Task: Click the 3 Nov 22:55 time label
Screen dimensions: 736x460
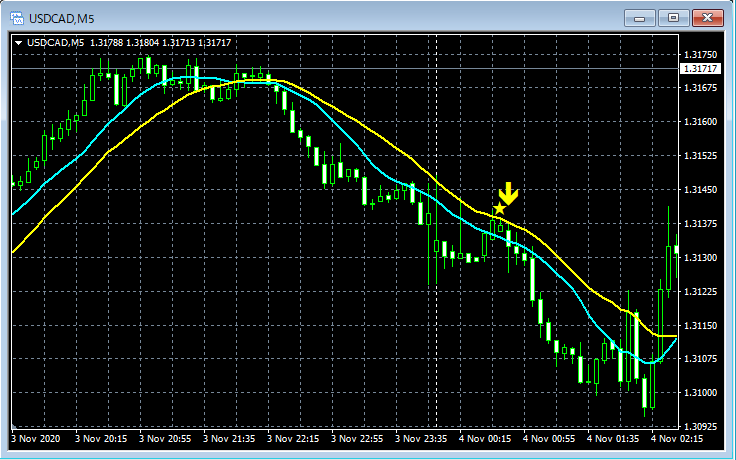Action: [x=357, y=438]
